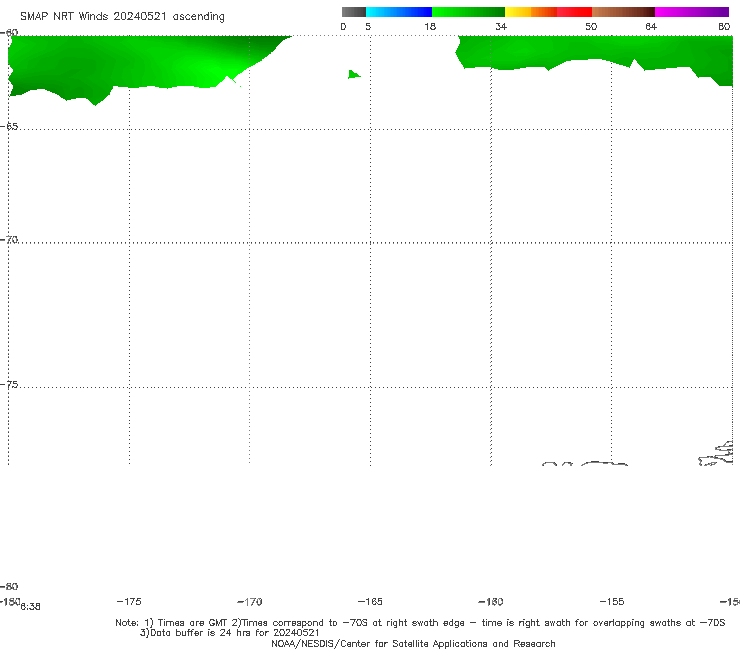
Task: Click the 'NOAA/NESDIS/Center for Satellite Applications and Research' credit
Action: (413, 643)
